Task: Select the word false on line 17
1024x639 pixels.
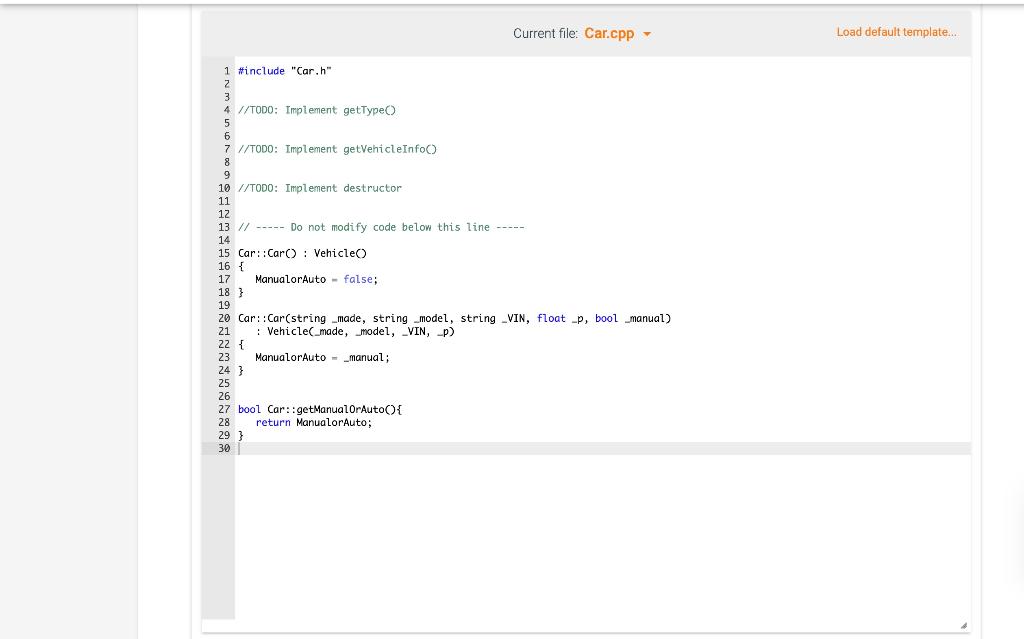Action: 358,279
